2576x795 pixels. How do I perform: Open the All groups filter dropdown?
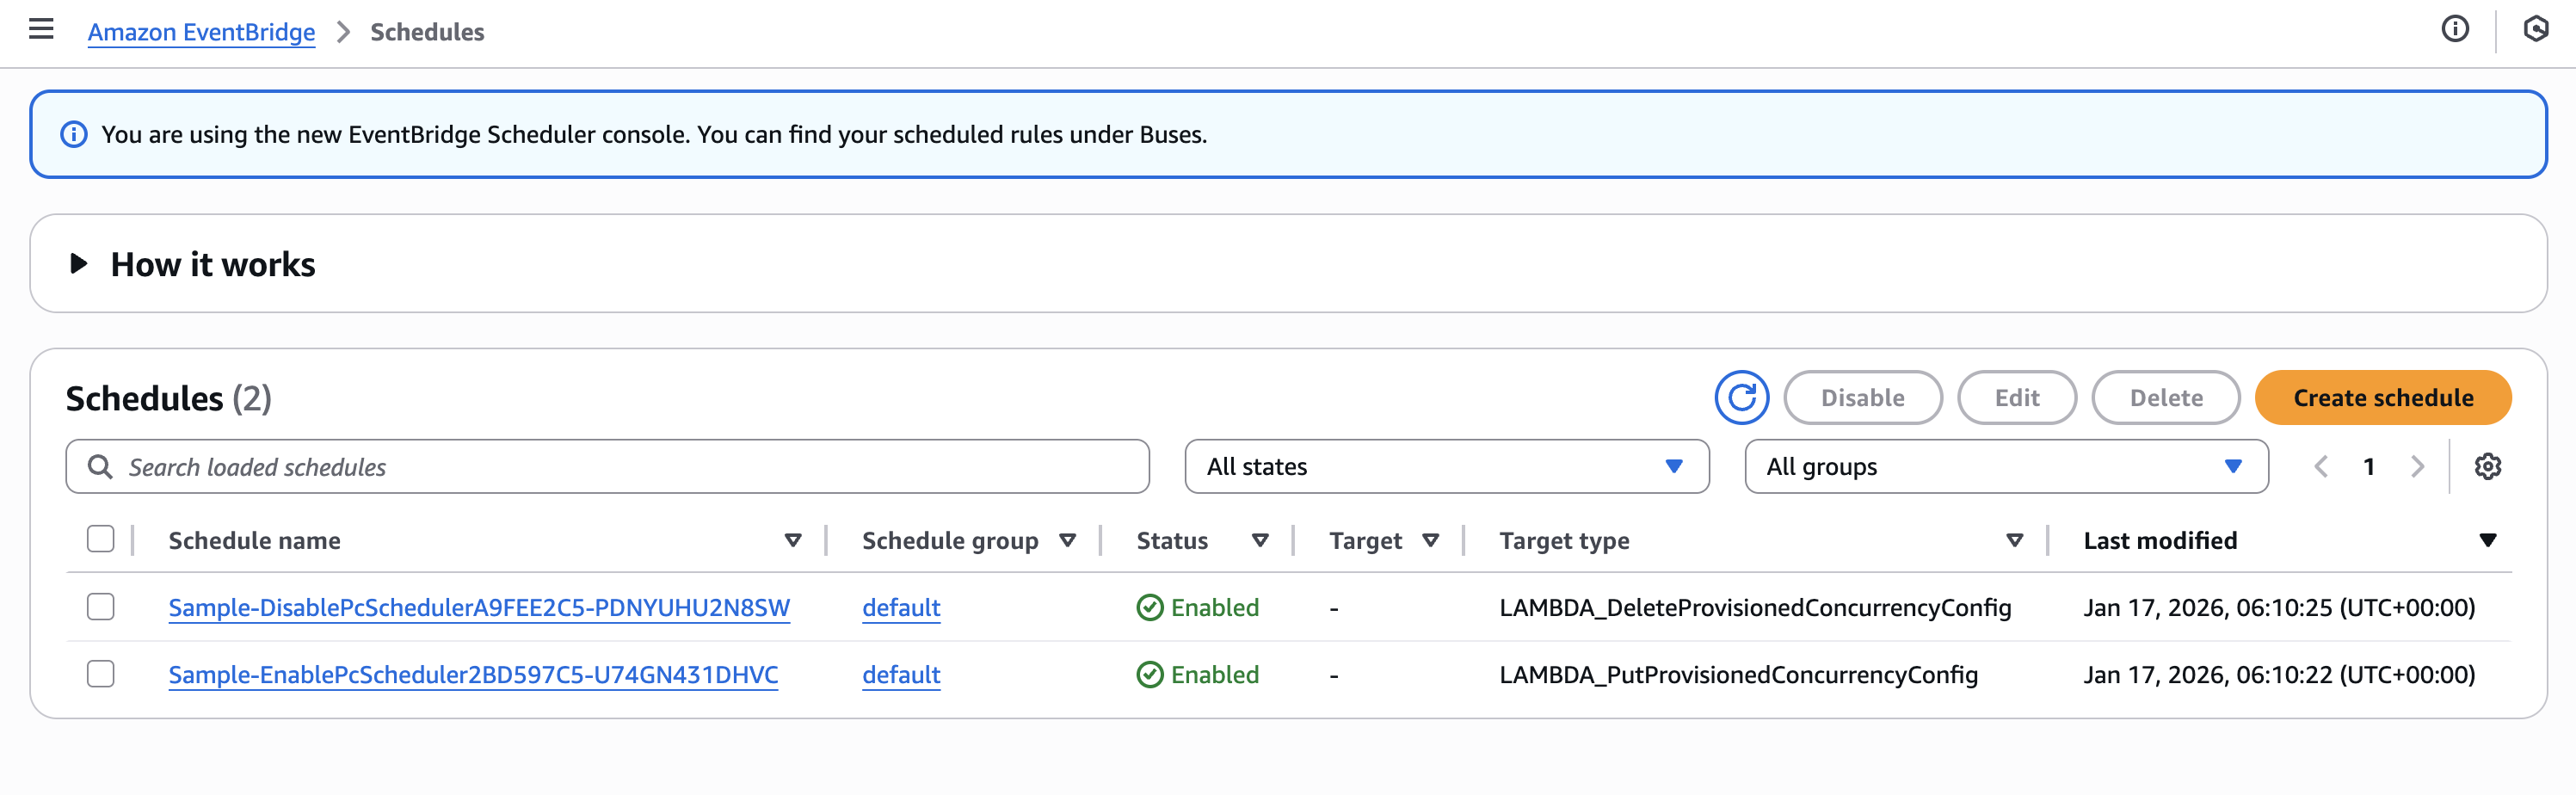[2005, 467]
